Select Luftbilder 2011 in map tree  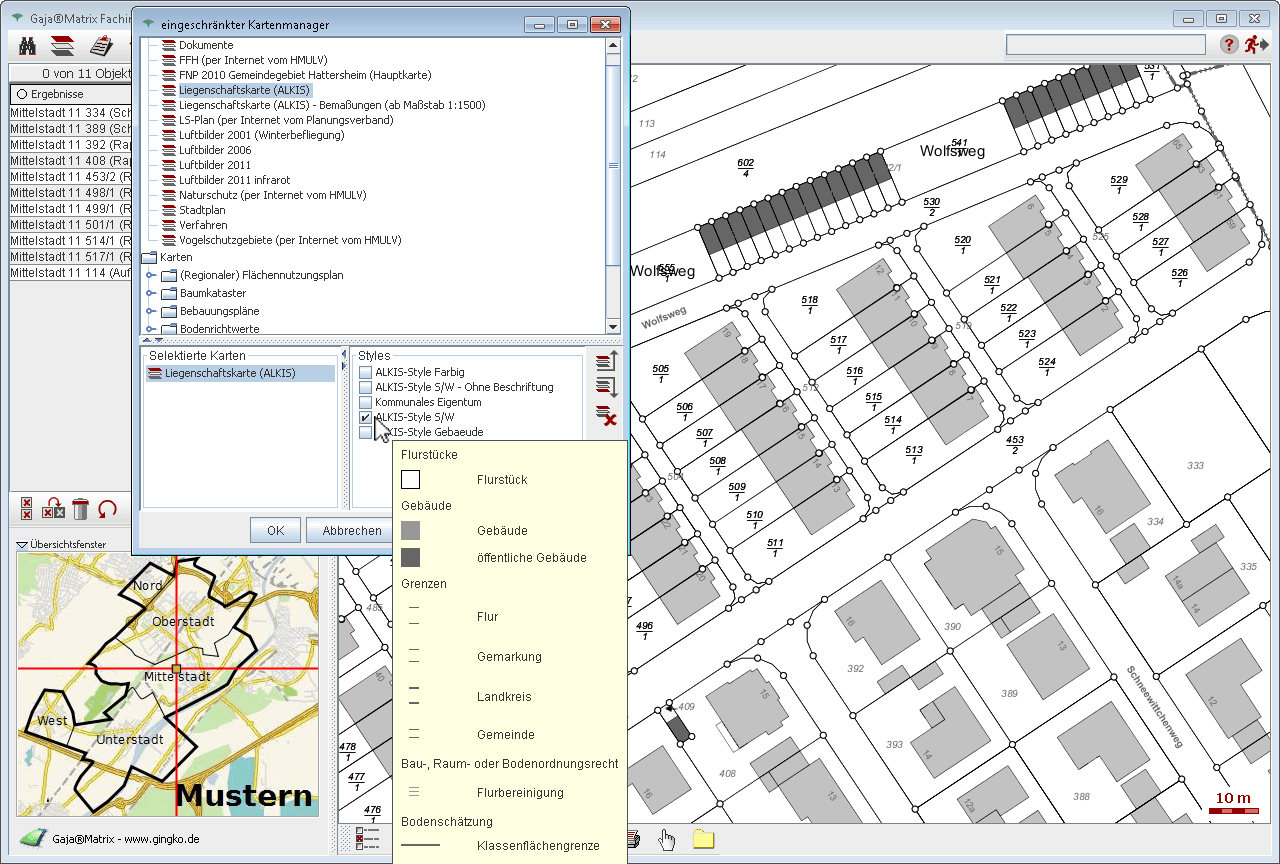(x=214, y=165)
